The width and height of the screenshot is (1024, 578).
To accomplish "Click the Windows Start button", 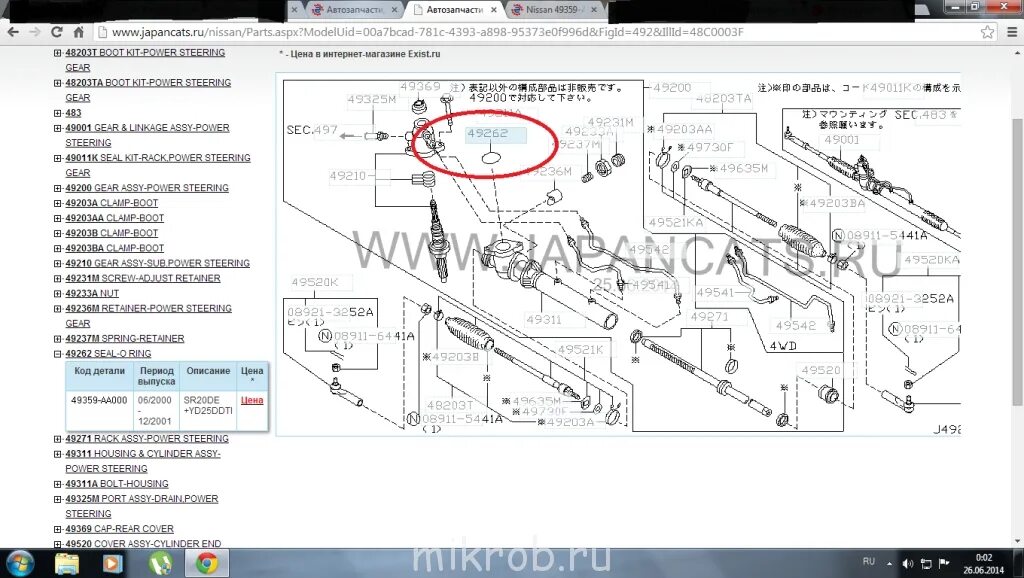I will [x=20, y=563].
